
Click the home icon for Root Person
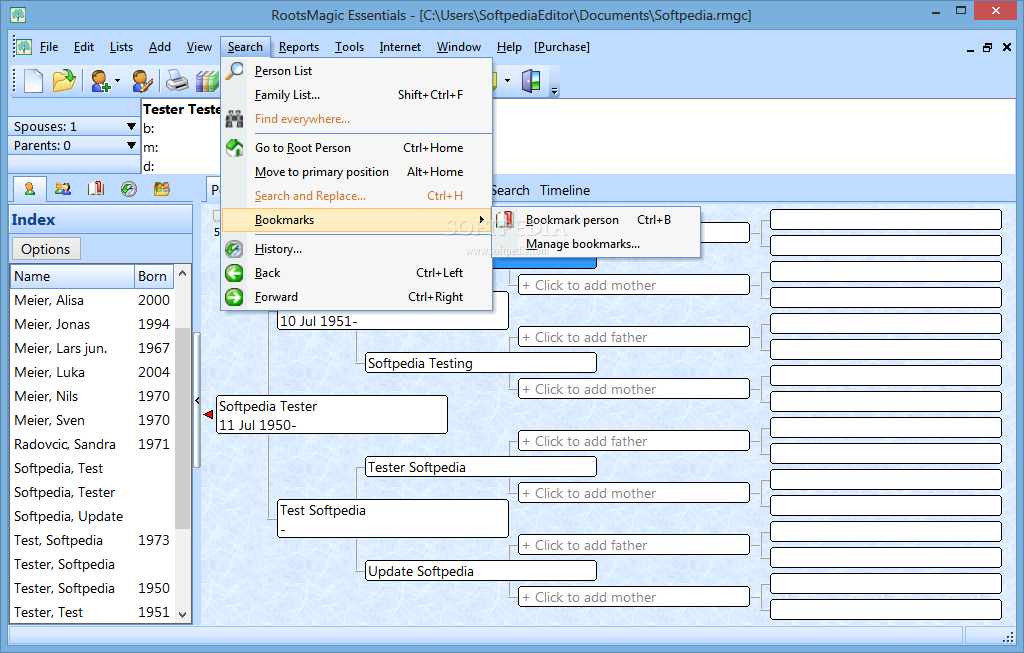pyautogui.click(x=234, y=148)
